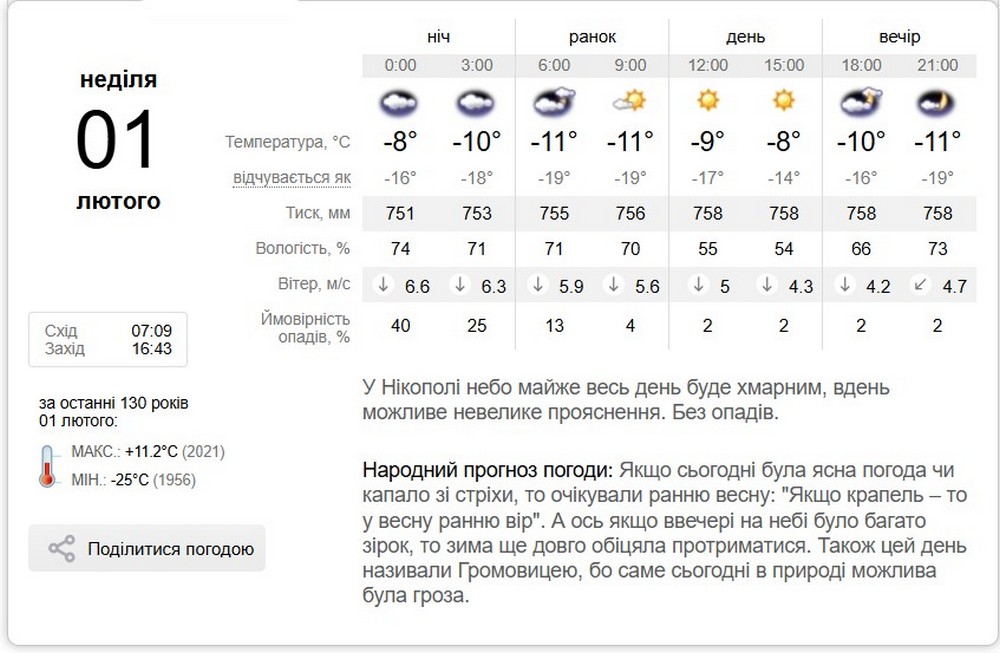The image size is (1000, 653).
Task: Select the 15:00 time column header
Action: point(784,66)
